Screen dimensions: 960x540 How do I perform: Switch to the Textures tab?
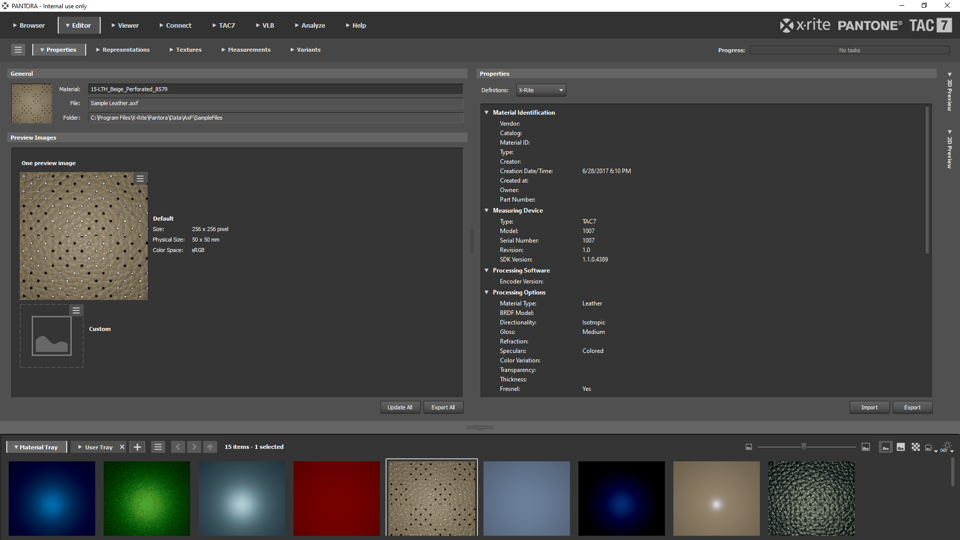tap(186, 49)
